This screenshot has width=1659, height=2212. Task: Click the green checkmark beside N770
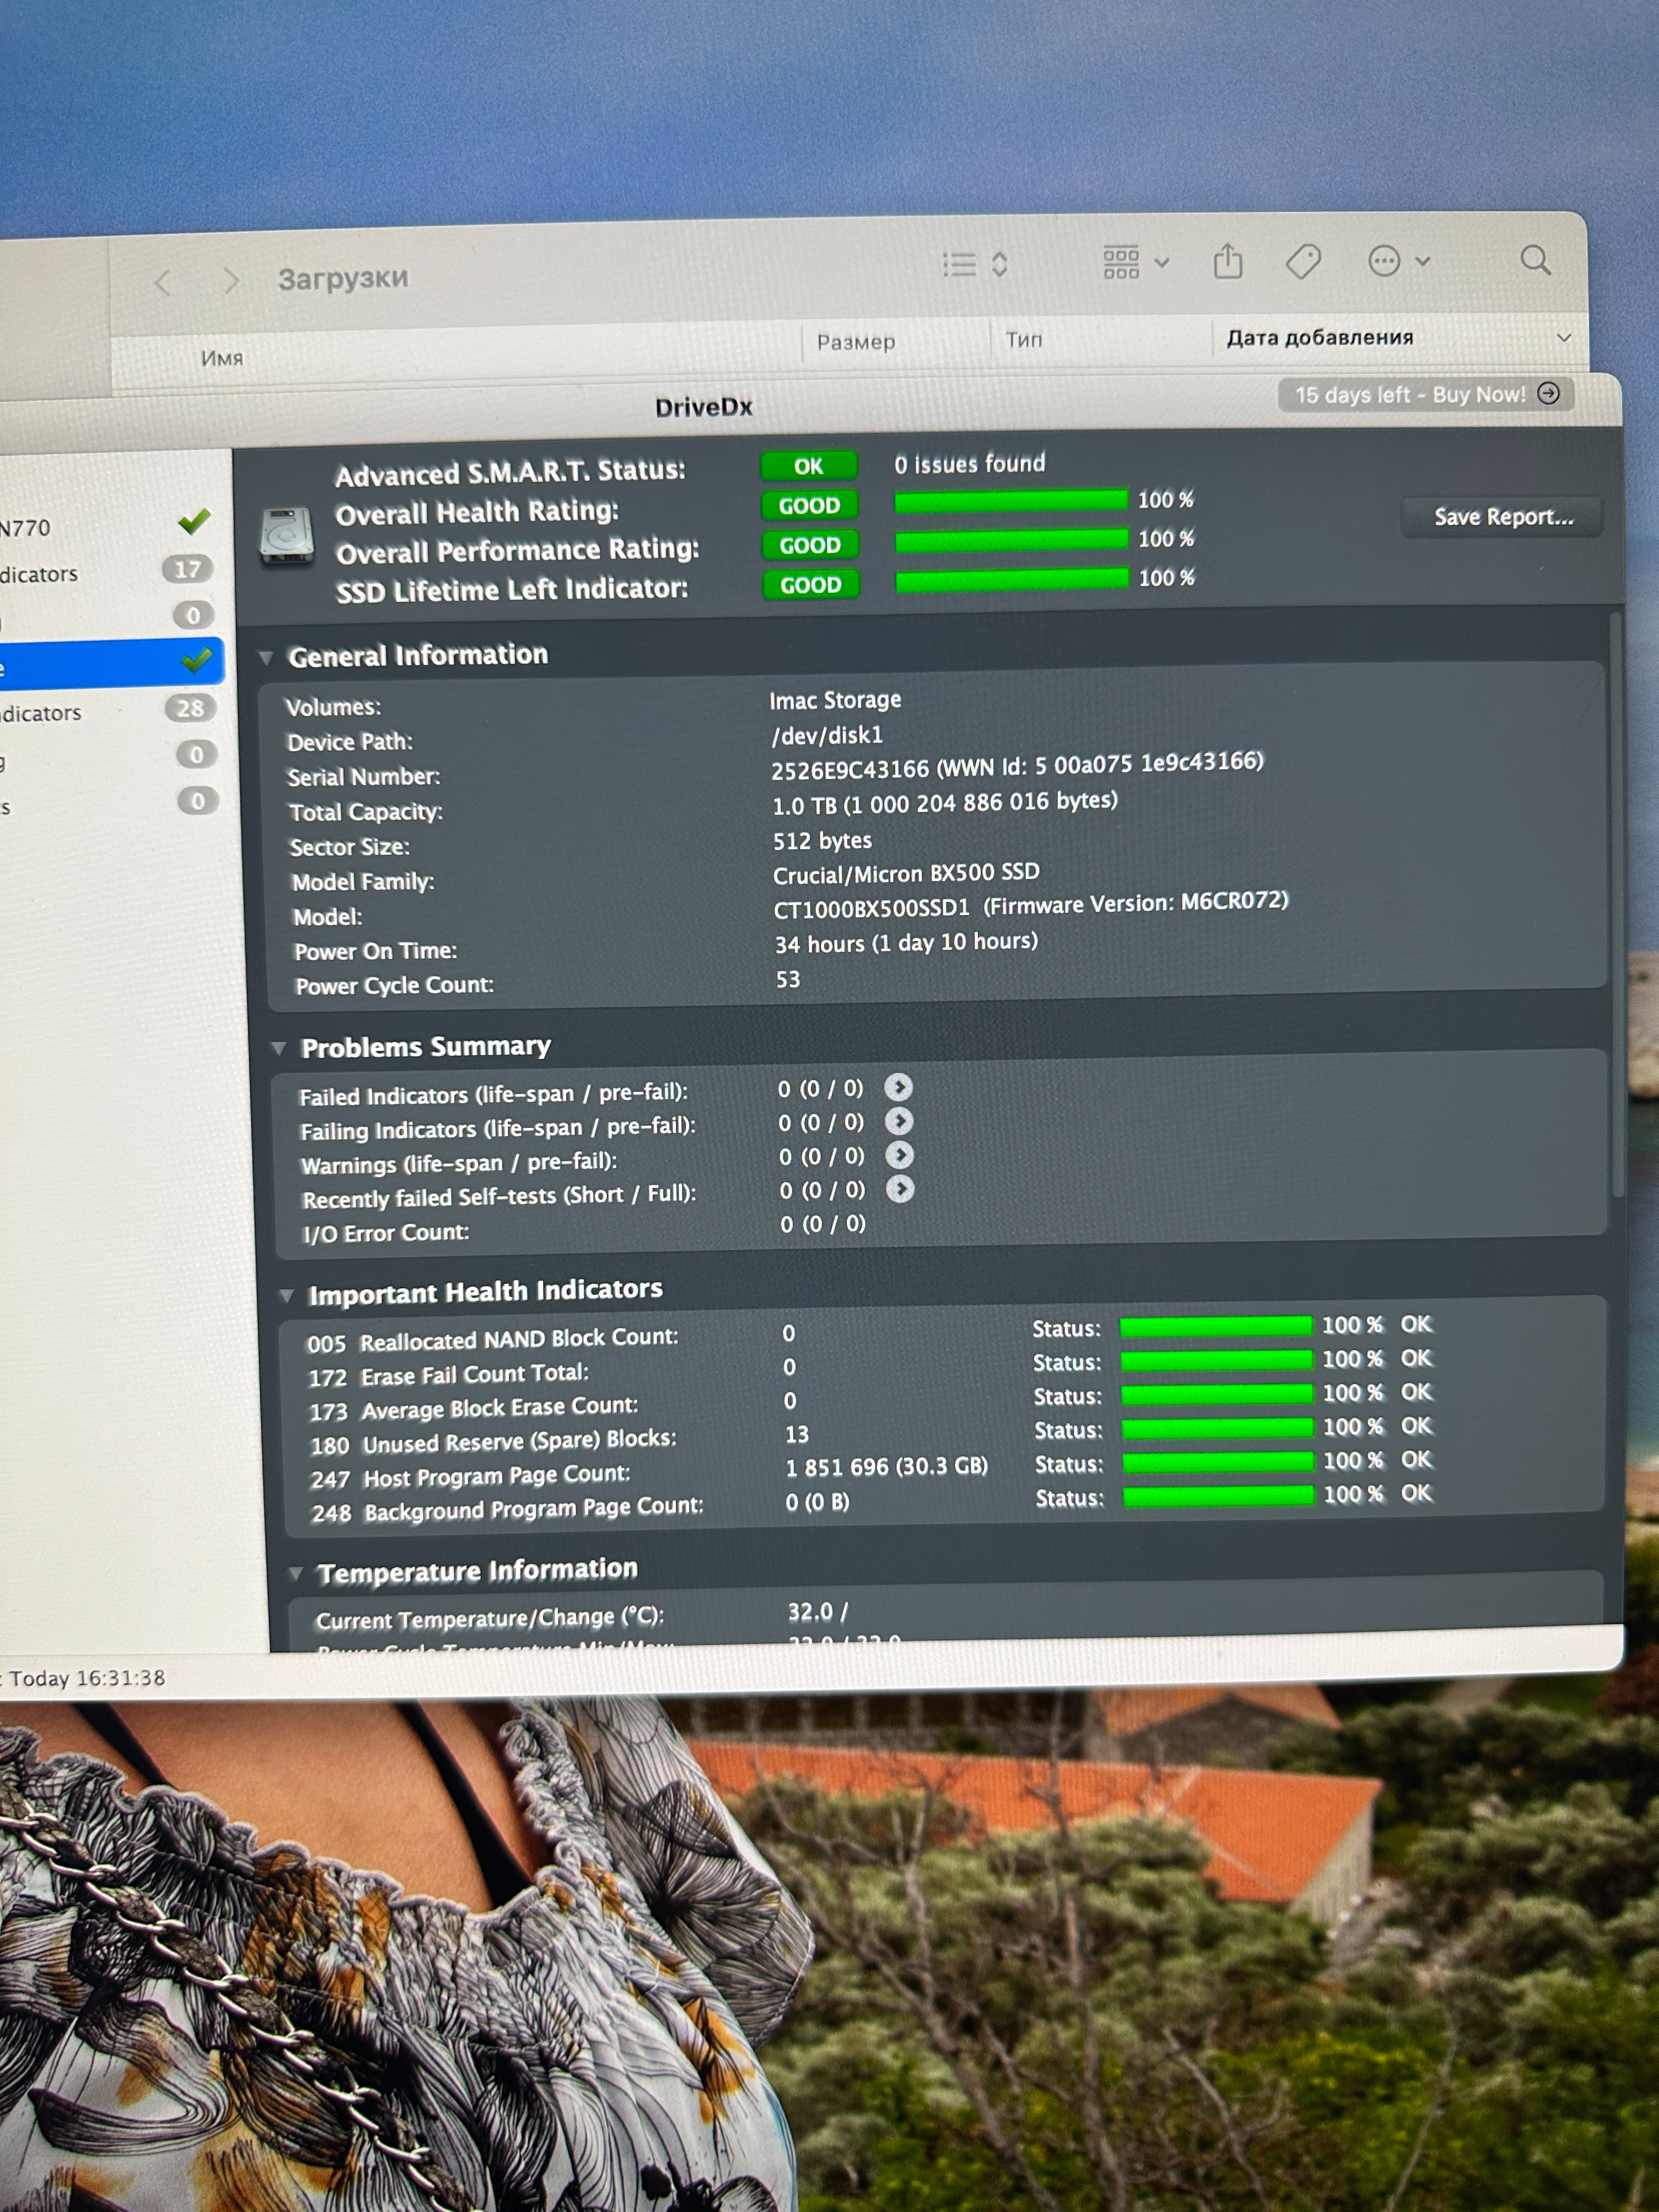coord(194,520)
